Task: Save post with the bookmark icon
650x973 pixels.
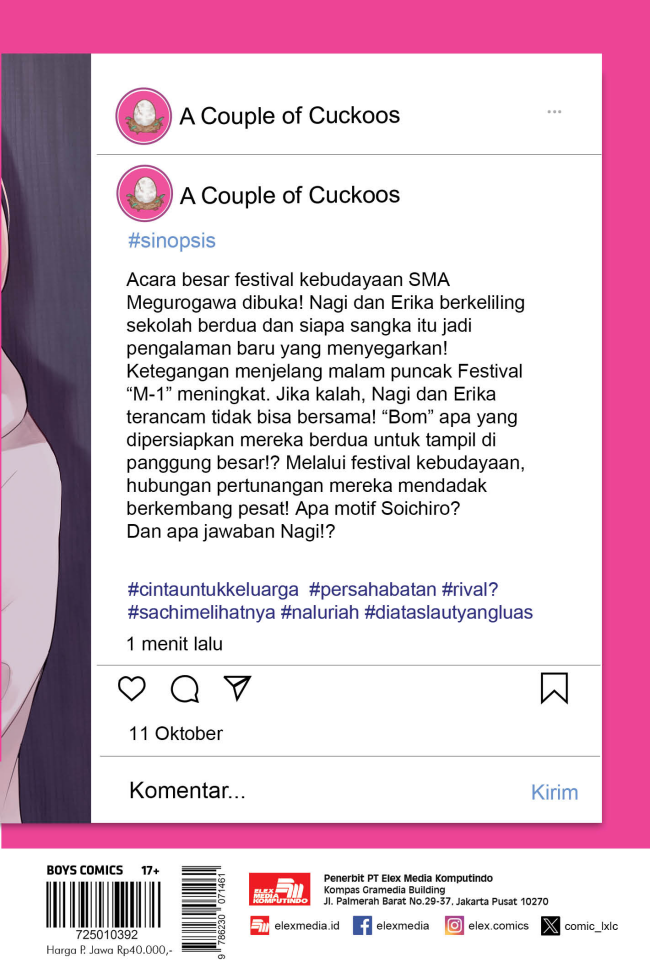Action: 554,688
